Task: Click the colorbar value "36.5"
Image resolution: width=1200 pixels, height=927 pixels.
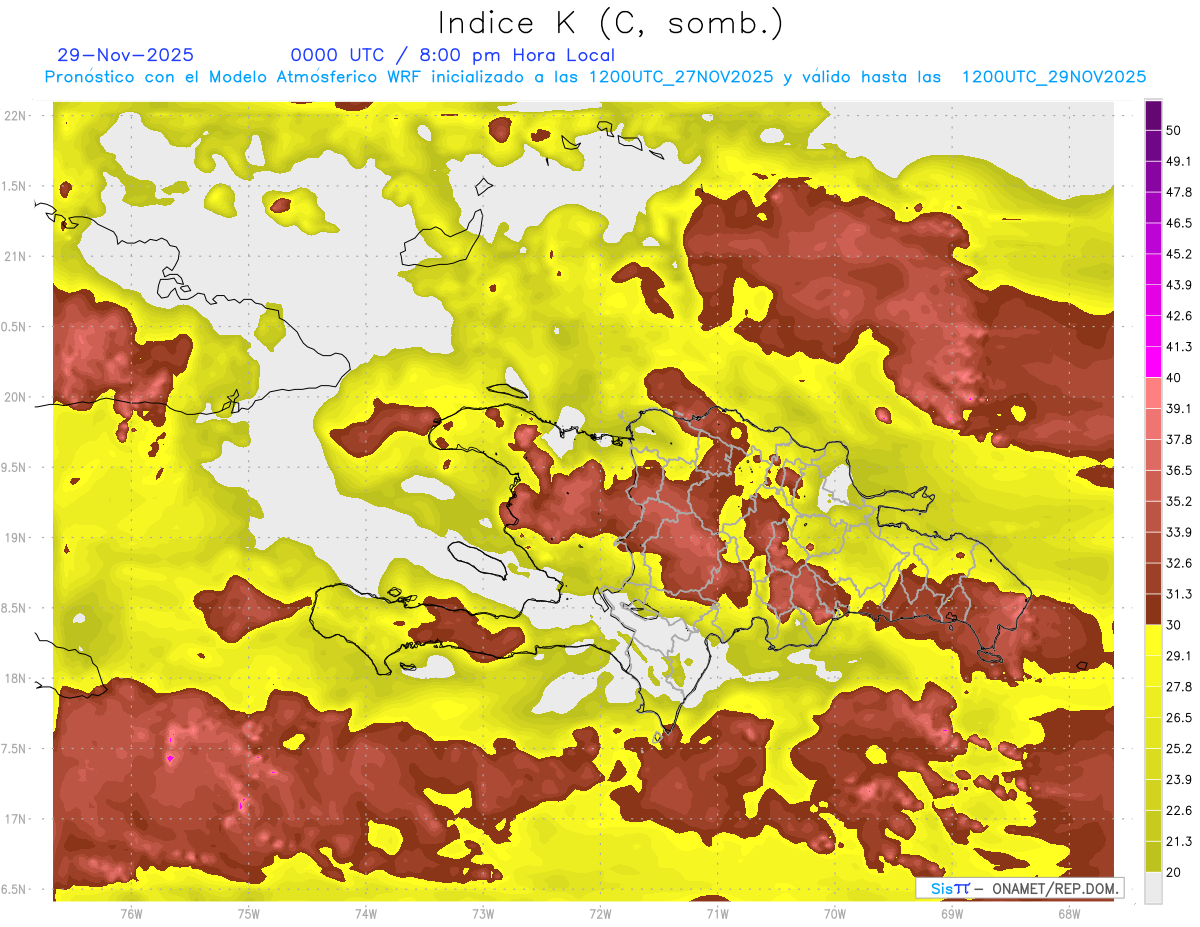Action: pos(1179,471)
